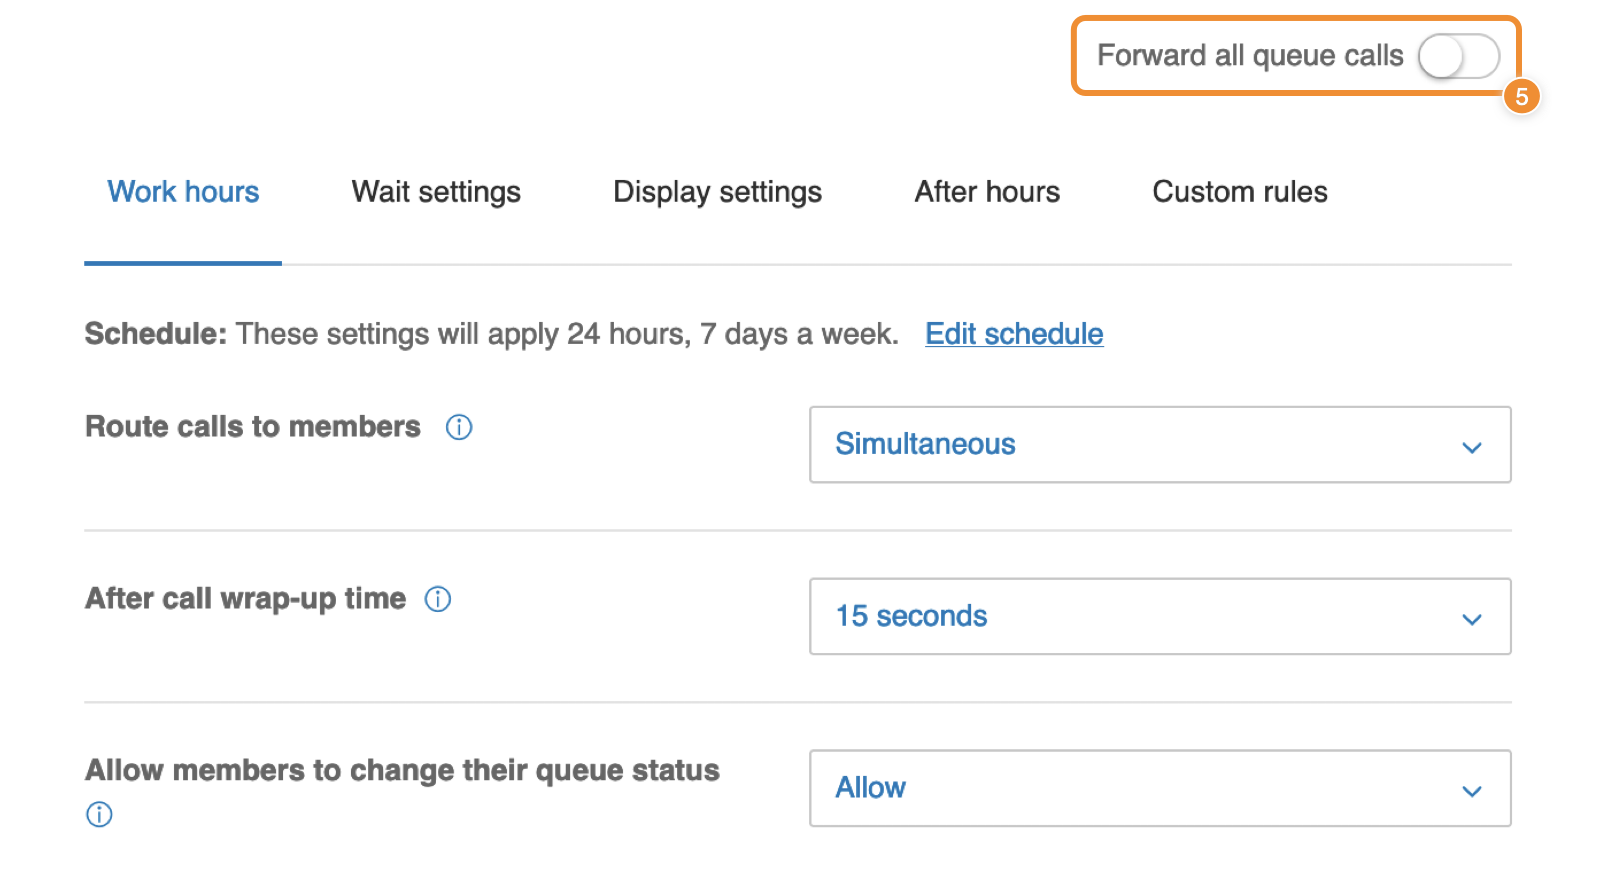Viewport: 1600px width, 880px height.
Task: Click the Allow members to change queue status label
Action: coord(402,771)
